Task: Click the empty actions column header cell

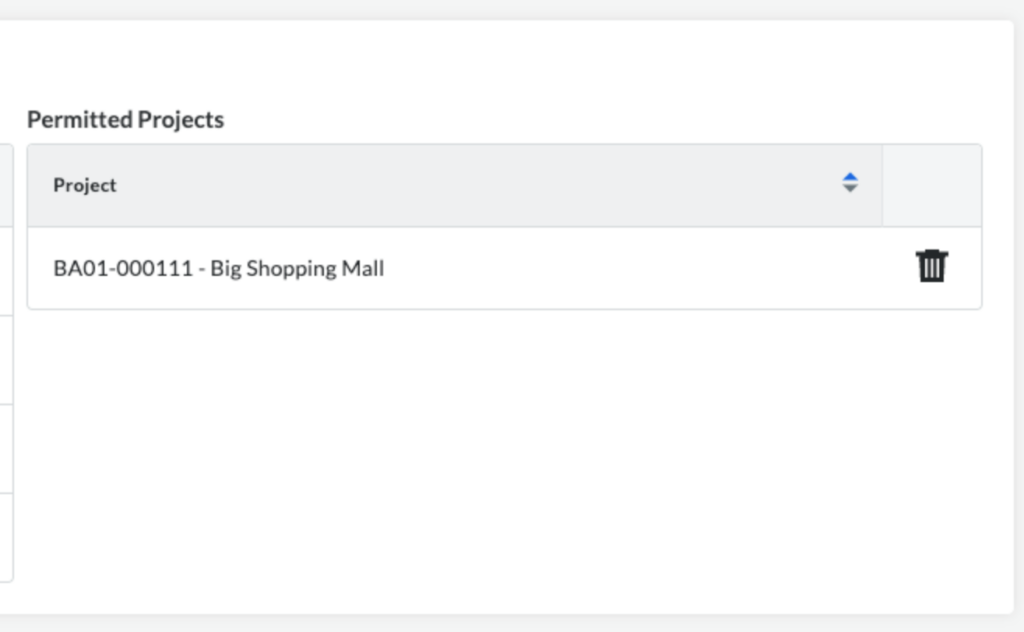Action: coord(932,185)
